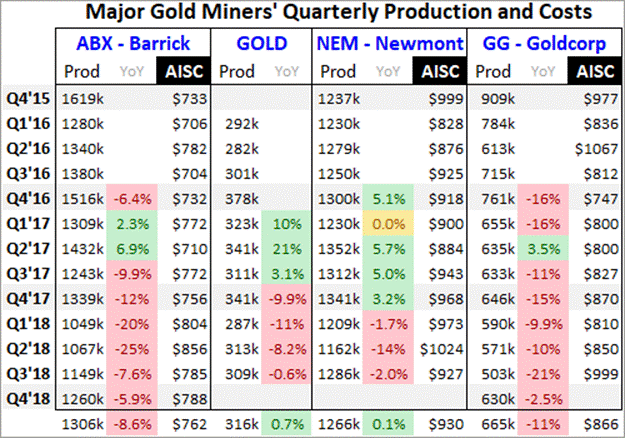Screen dimensions: 625x438
Task: Click the GOLD ticker header
Action: 264,44
